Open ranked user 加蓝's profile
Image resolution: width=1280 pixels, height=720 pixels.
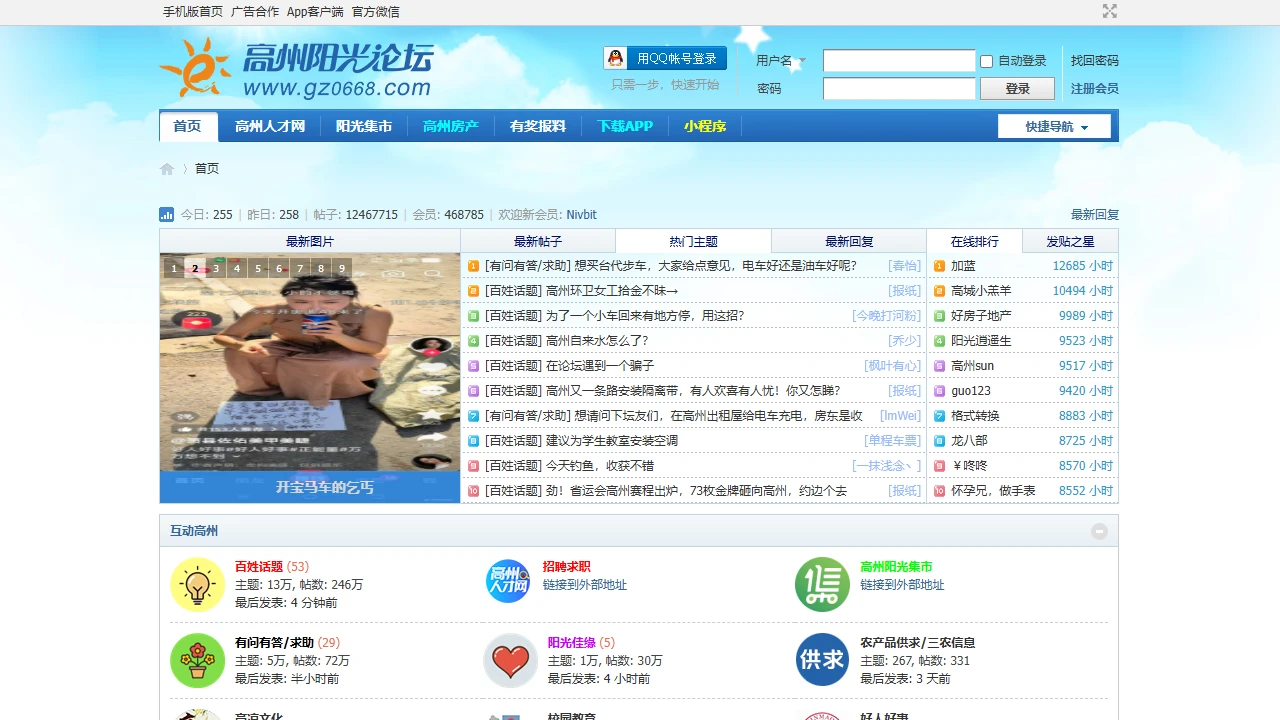(x=963, y=266)
